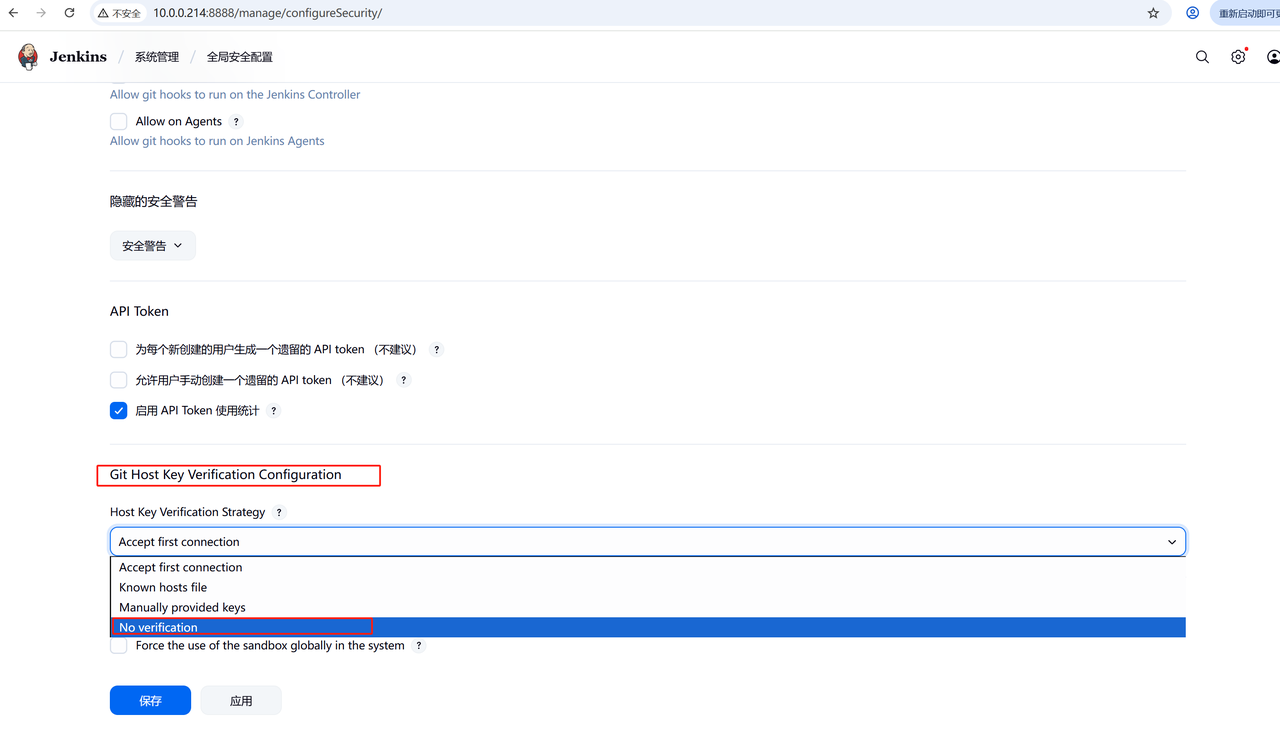This screenshot has height=752, width=1280.
Task: Click help icon beside 启用 API Token 使用统计
Action: (x=274, y=411)
